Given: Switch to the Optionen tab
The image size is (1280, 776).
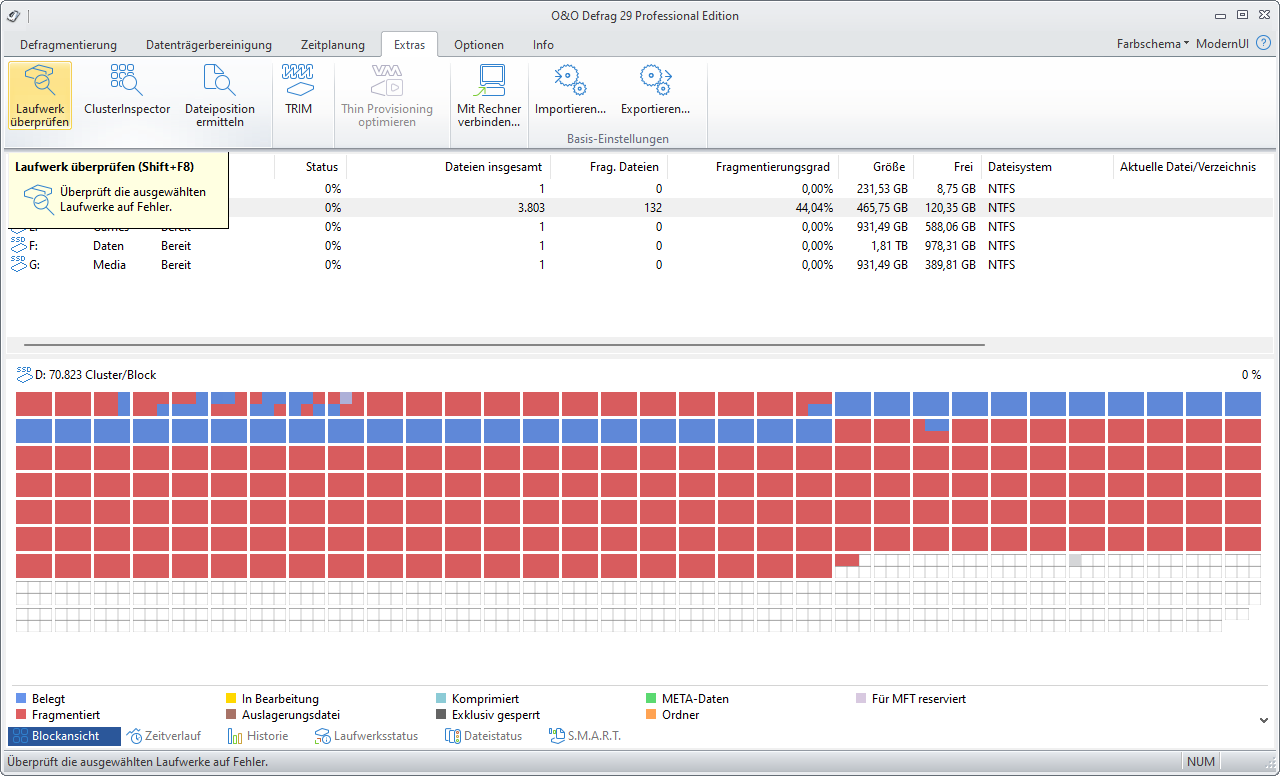Looking at the screenshot, I should [x=479, y=45].
